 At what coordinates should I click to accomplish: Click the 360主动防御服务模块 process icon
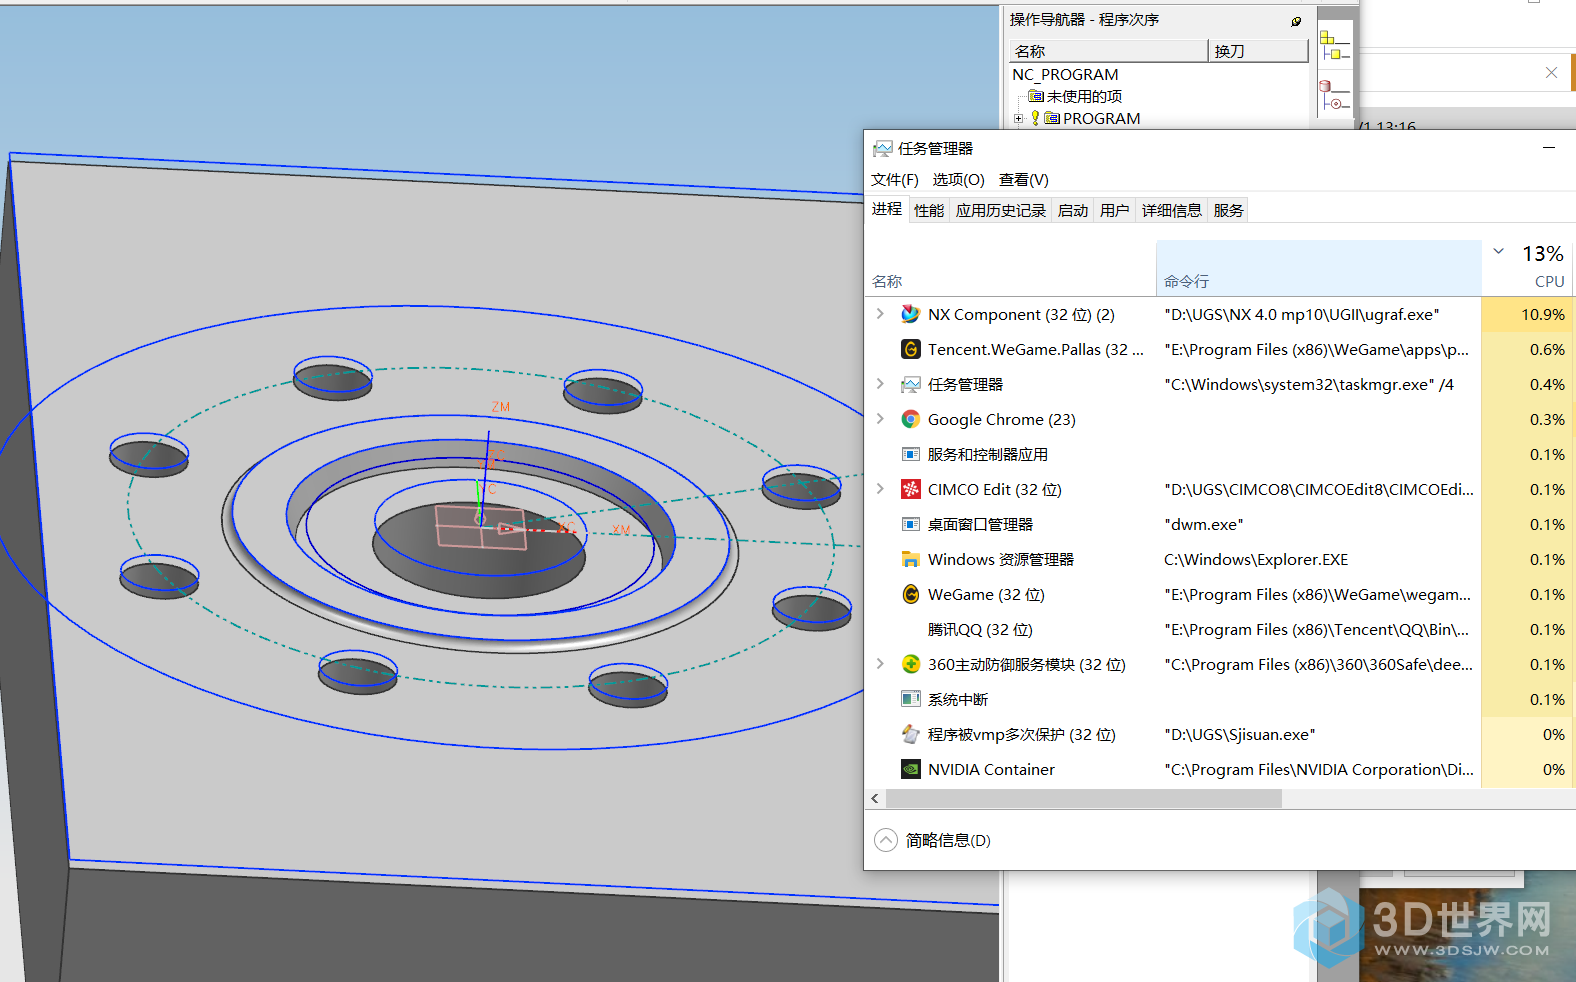click(x=910, y=664)
